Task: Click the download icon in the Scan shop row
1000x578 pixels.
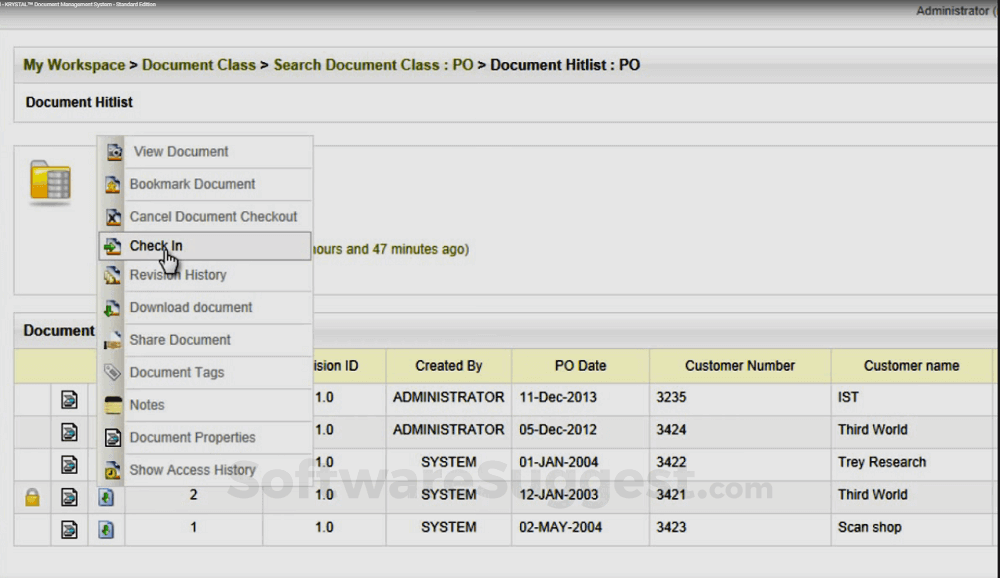Action: click(x=106, y=528)
